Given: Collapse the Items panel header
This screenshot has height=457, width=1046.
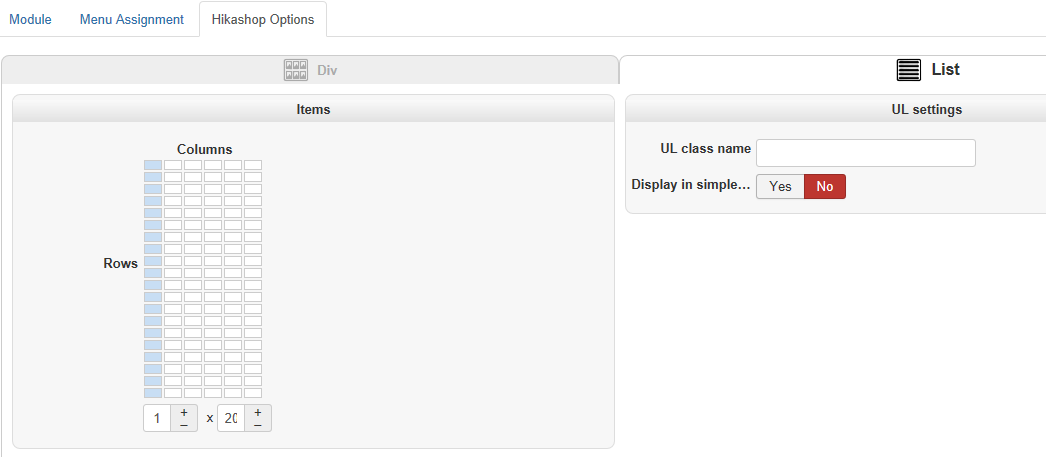Looking at the screenshot, I should [313, 109].
